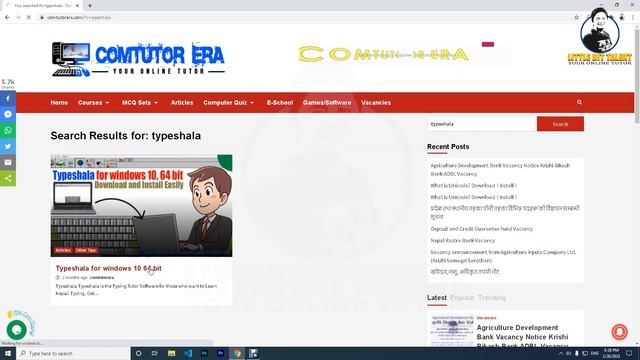Open the Typeshala article thumbnail image
The image size is (640, 360).
(141, 206)
